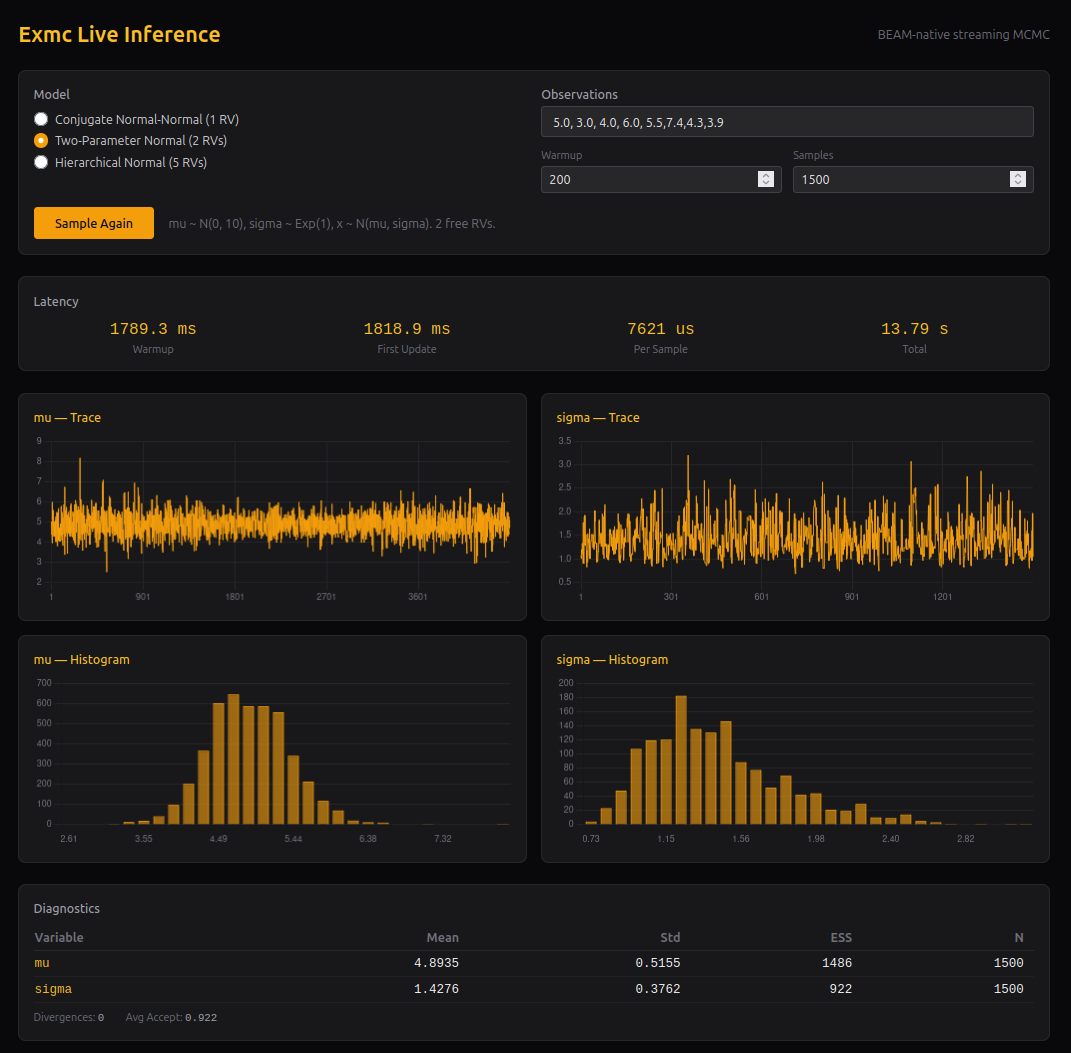Screen dimensions: 1071x1053
Task: Click the Samples field stepper arrows
Action: pos(1018,179)
